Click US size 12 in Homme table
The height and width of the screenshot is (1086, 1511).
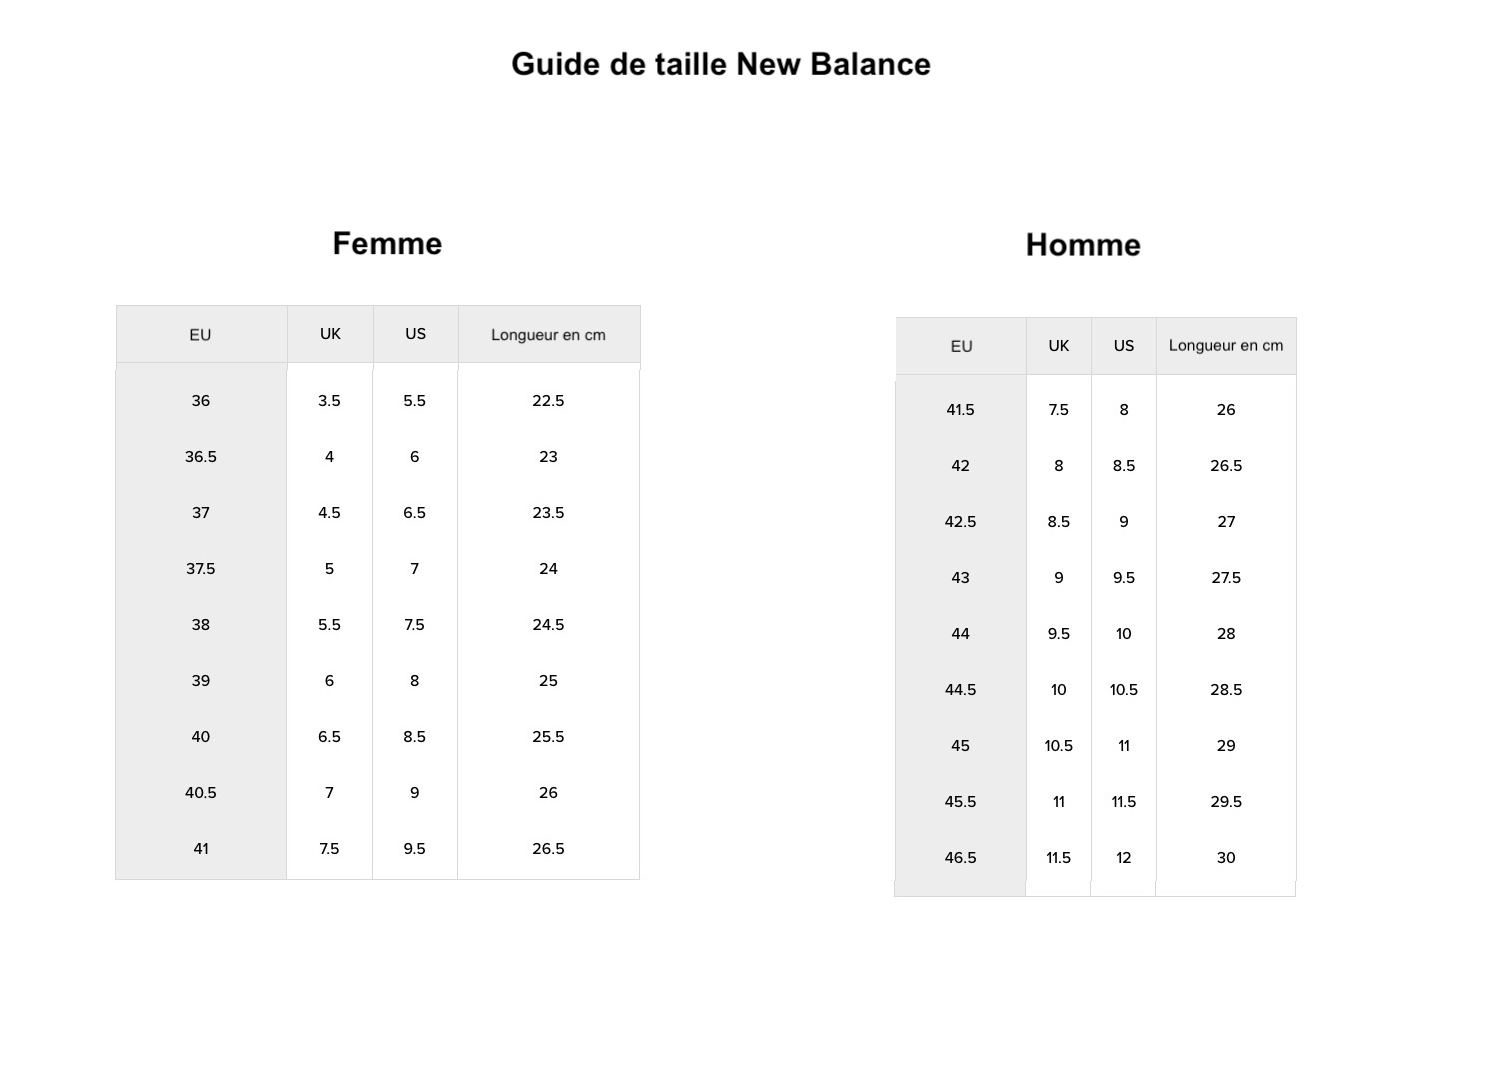tap(1124, 858)
